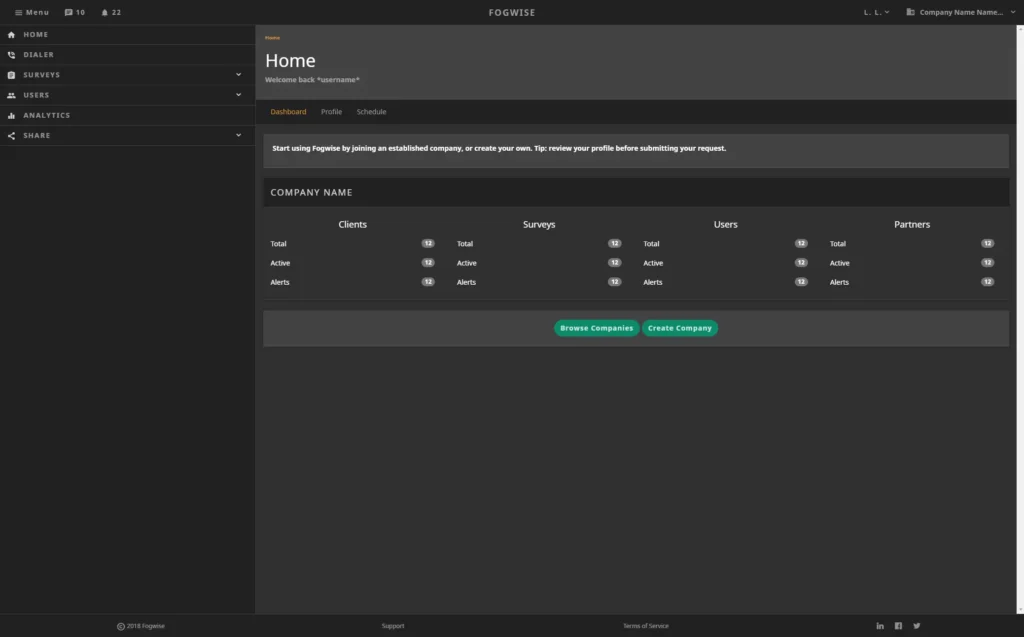
Task: Switch to the Dashboard tab
Action: (x=288, y=112)
